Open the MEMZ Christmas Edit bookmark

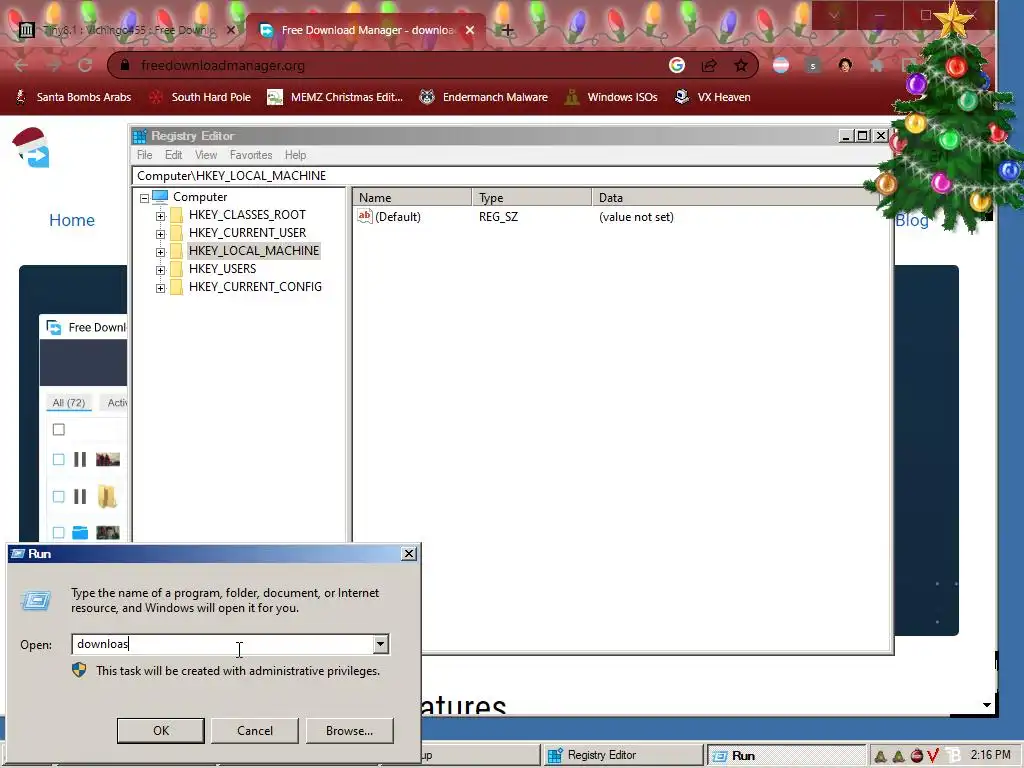[x=336, y=97]
